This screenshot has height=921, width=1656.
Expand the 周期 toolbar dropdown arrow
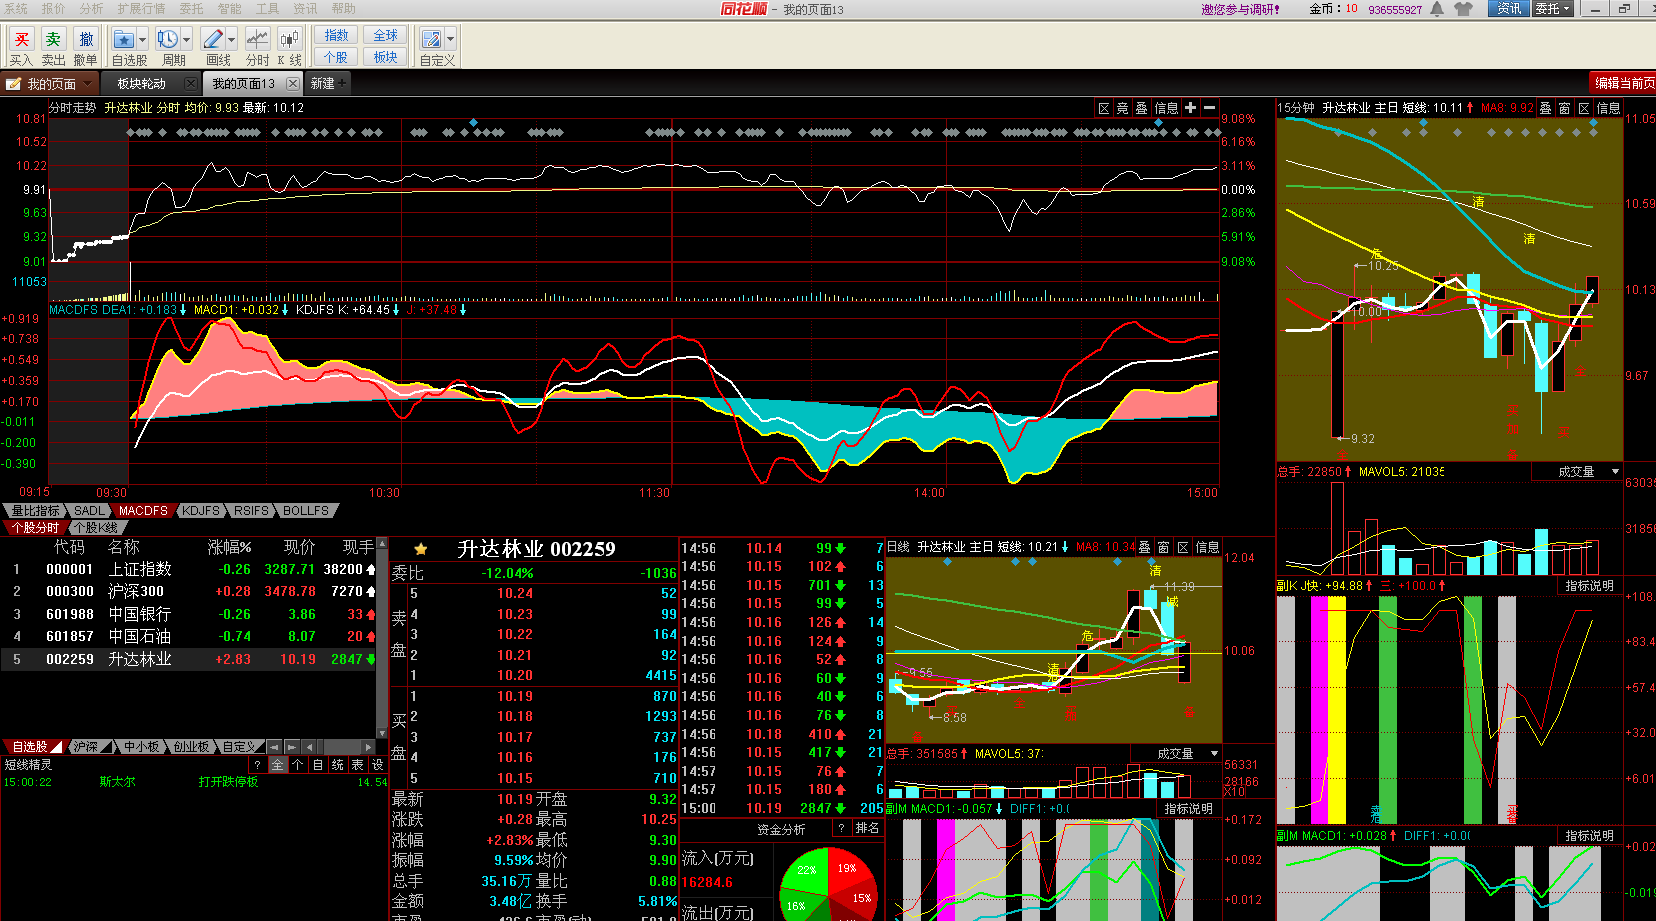186,39
